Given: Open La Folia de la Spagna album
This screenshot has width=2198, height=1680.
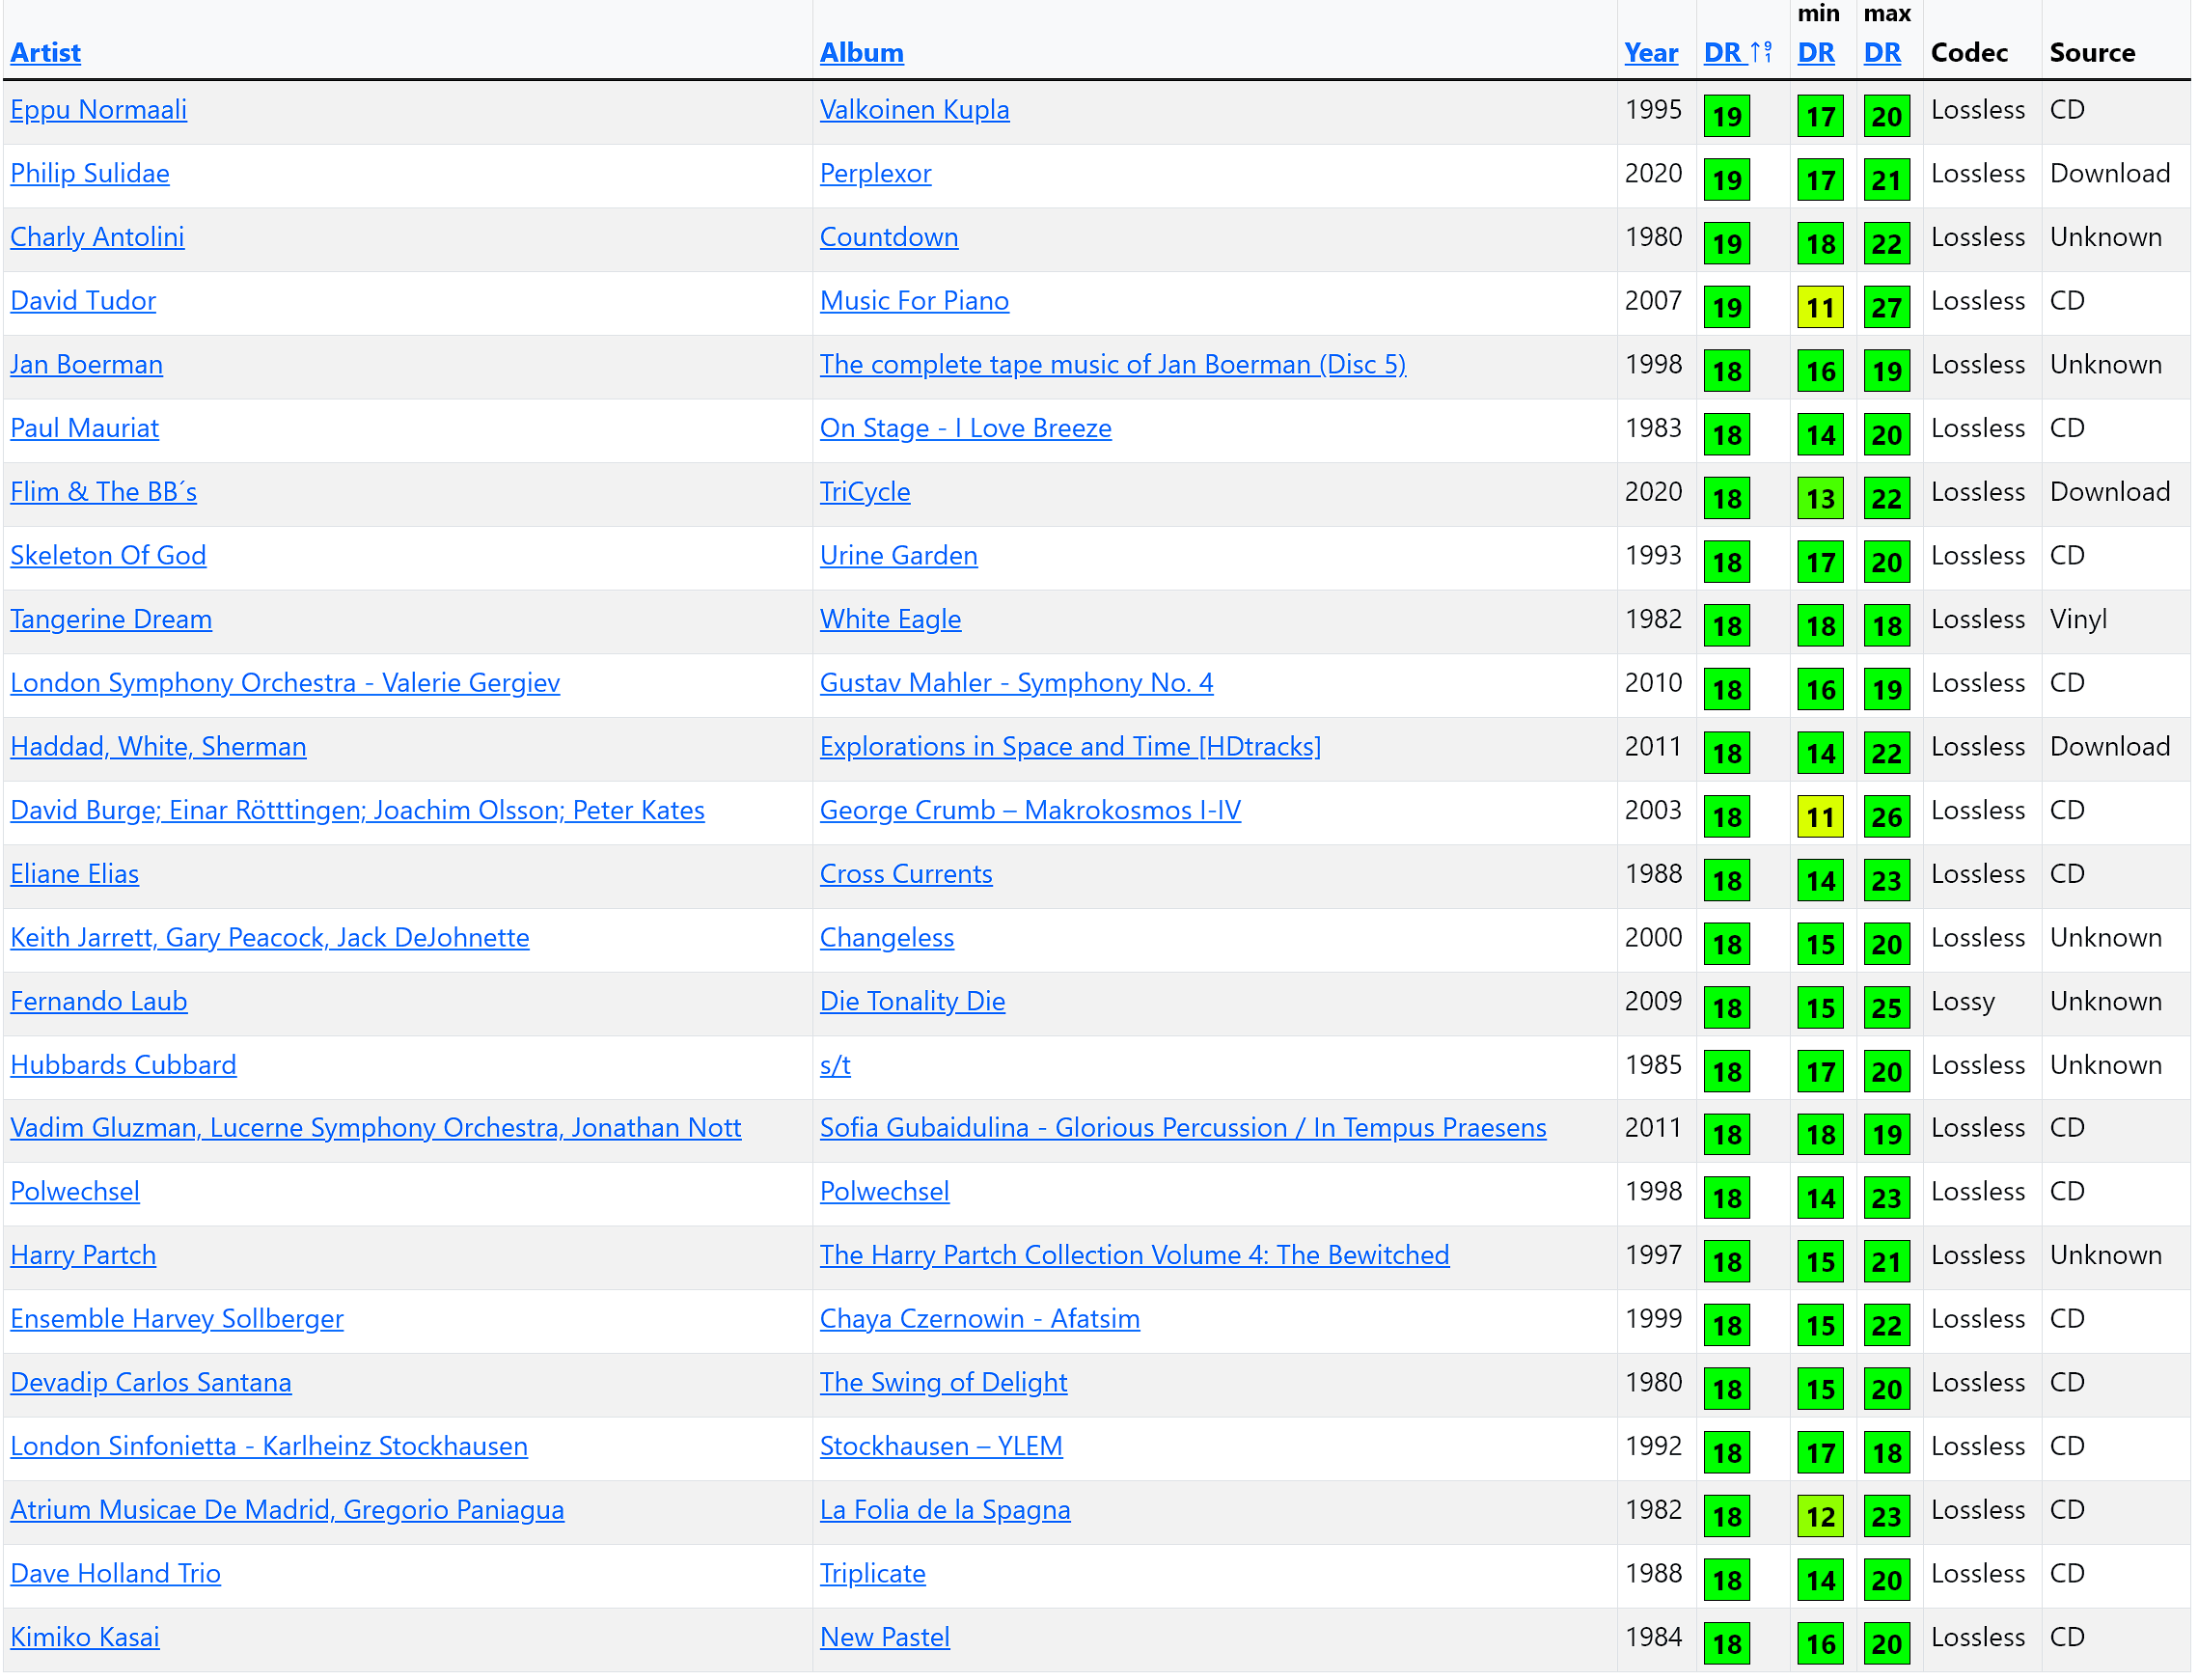Looking at the screenshot, I should 945,1511.
